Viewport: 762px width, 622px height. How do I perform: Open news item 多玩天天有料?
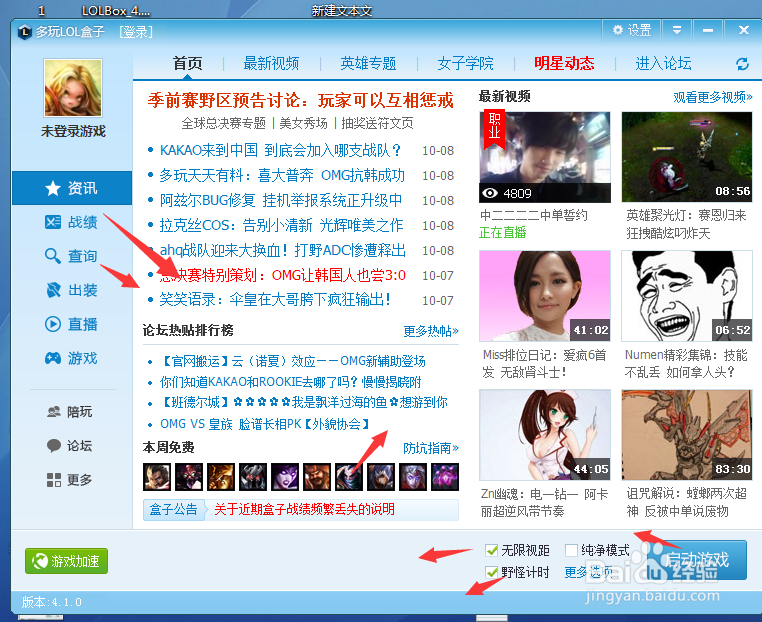pyautogui.click(x=282, y=175)
